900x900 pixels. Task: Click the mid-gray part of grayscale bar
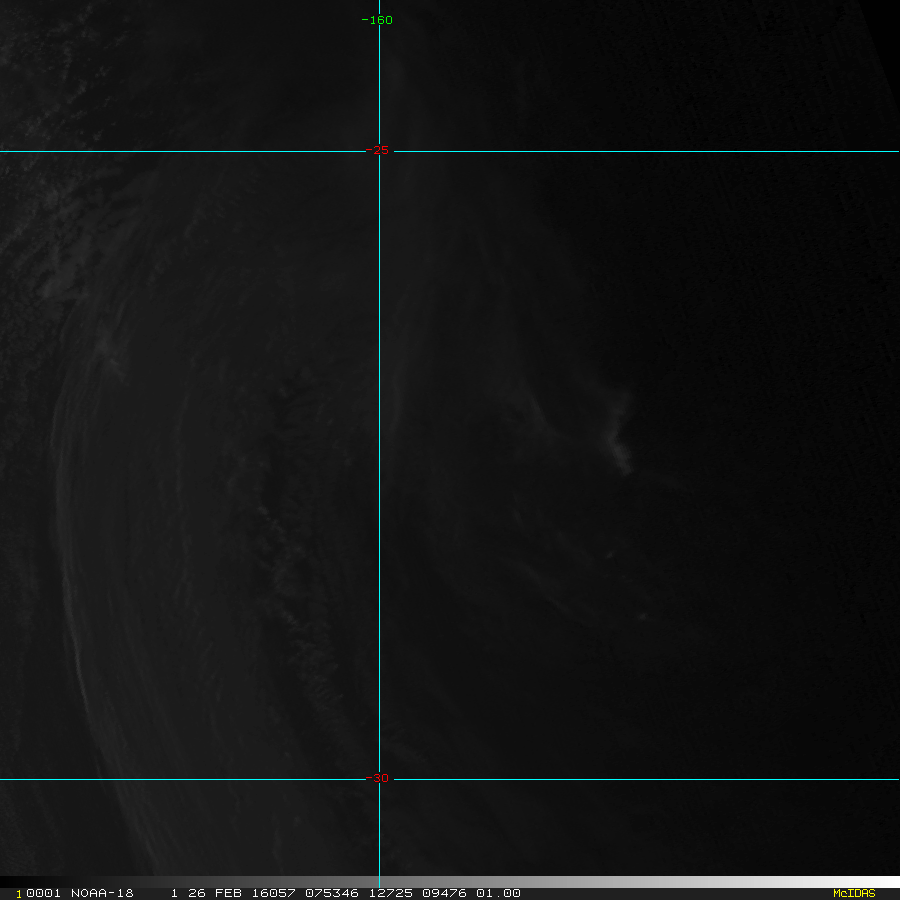click(450, 882)
